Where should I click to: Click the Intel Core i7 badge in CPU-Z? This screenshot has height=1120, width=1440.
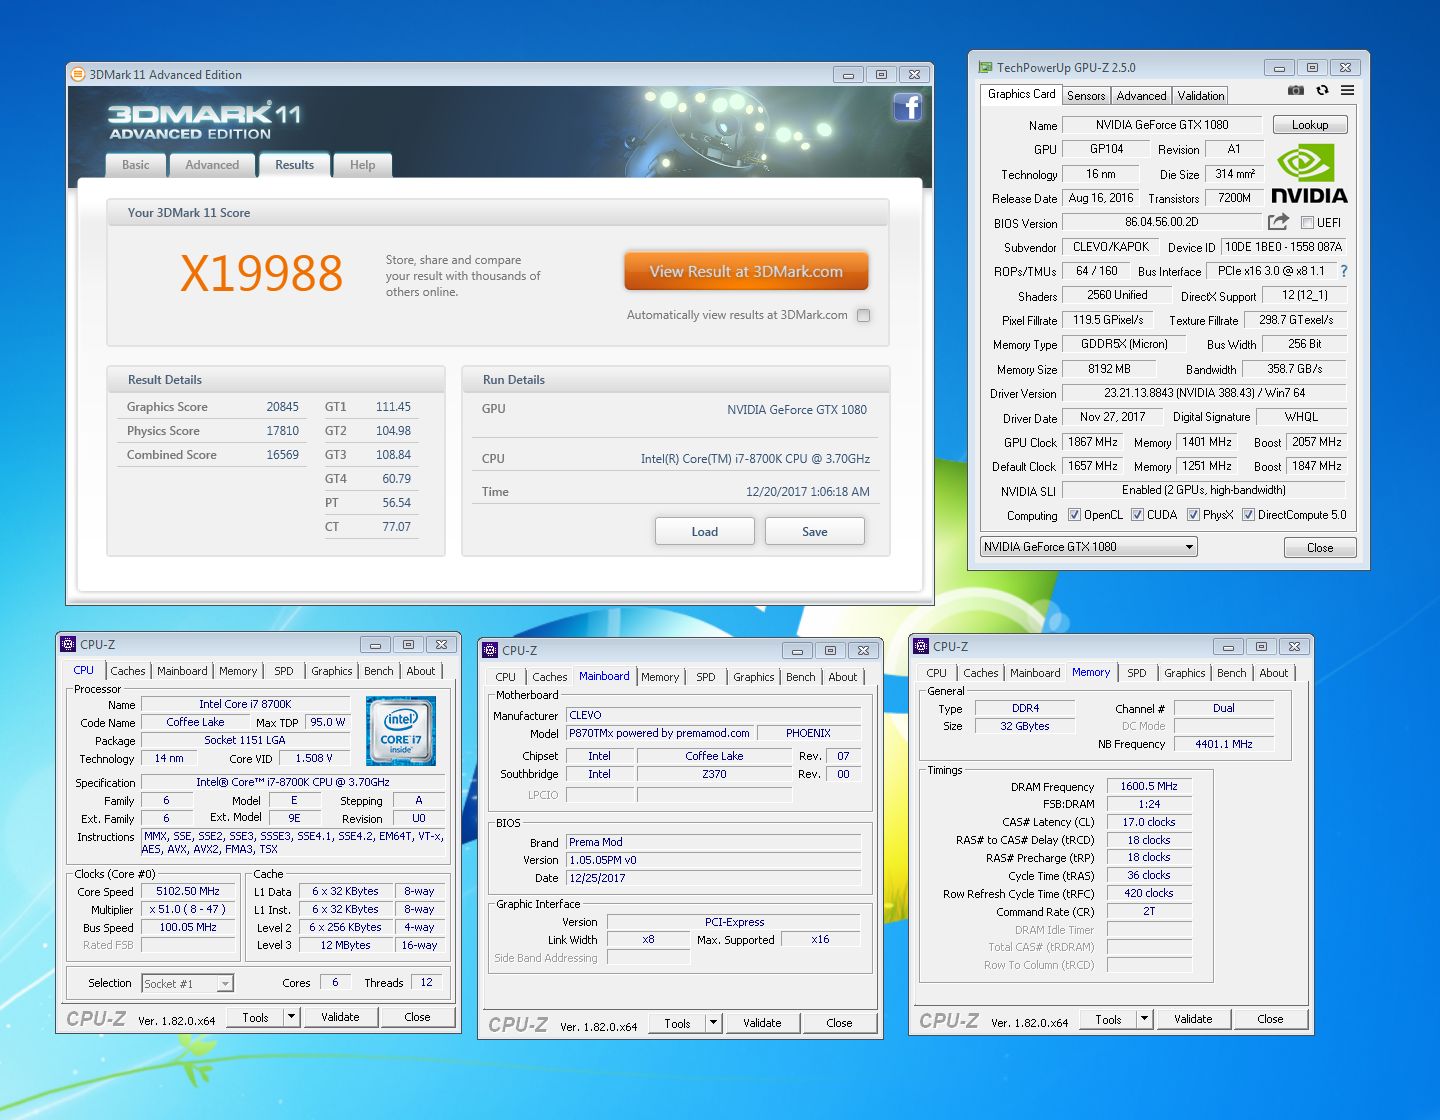click(401, 731)
